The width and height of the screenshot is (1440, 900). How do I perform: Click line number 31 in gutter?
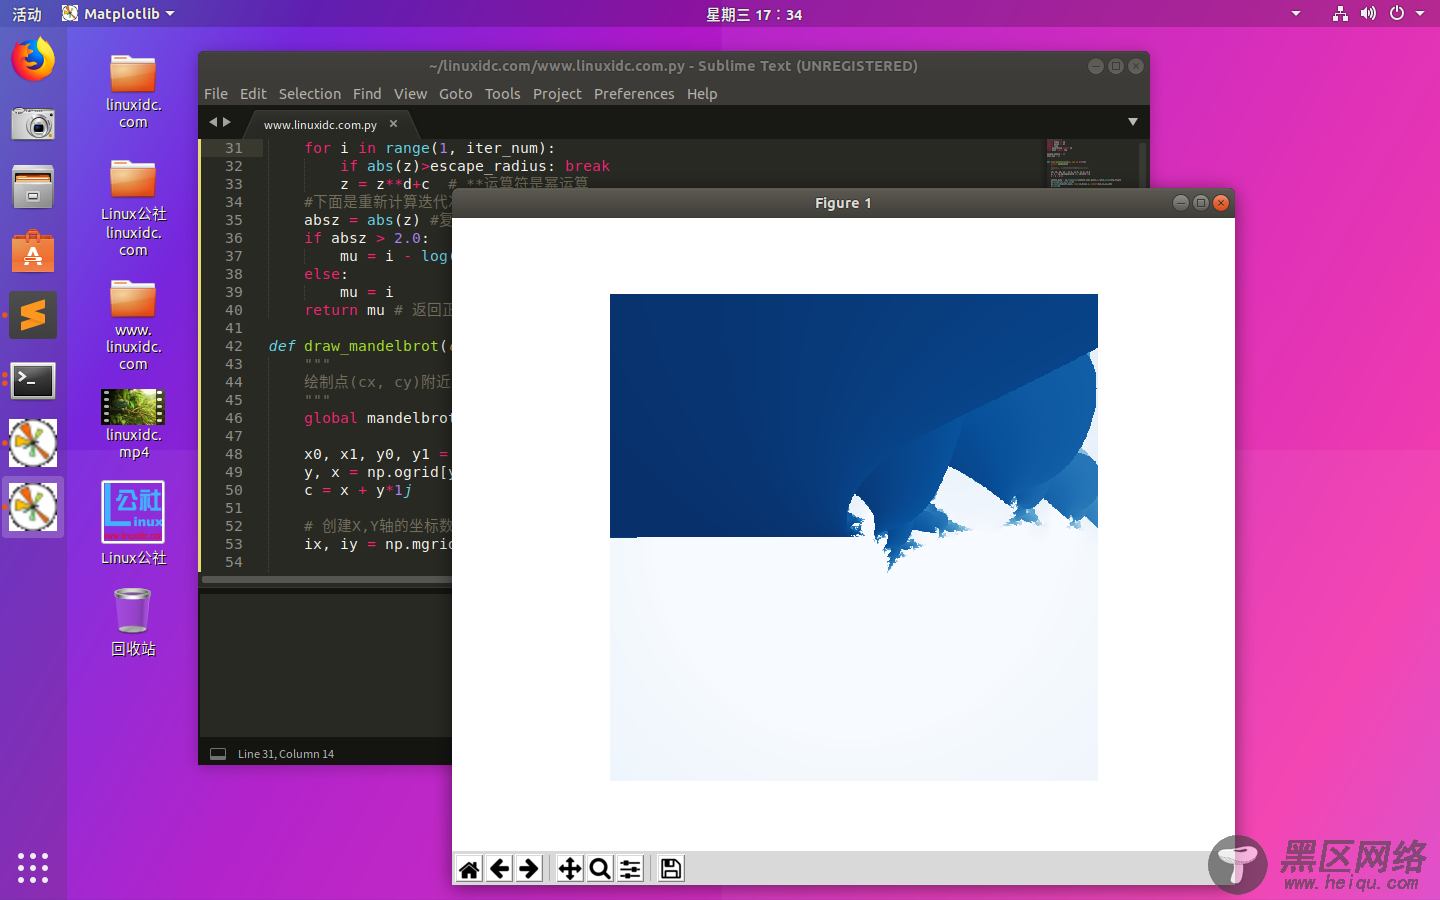tap(234, 148)
